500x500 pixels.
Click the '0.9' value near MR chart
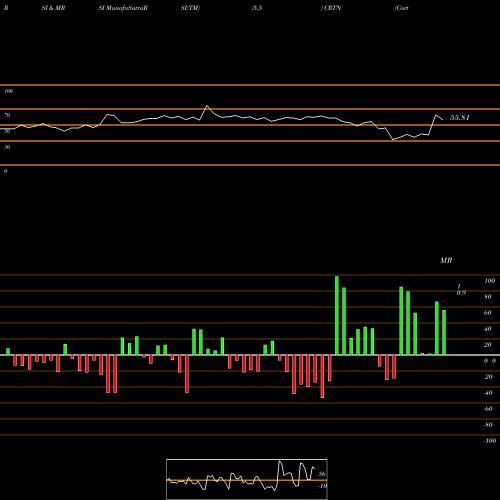tap(461, 293)
